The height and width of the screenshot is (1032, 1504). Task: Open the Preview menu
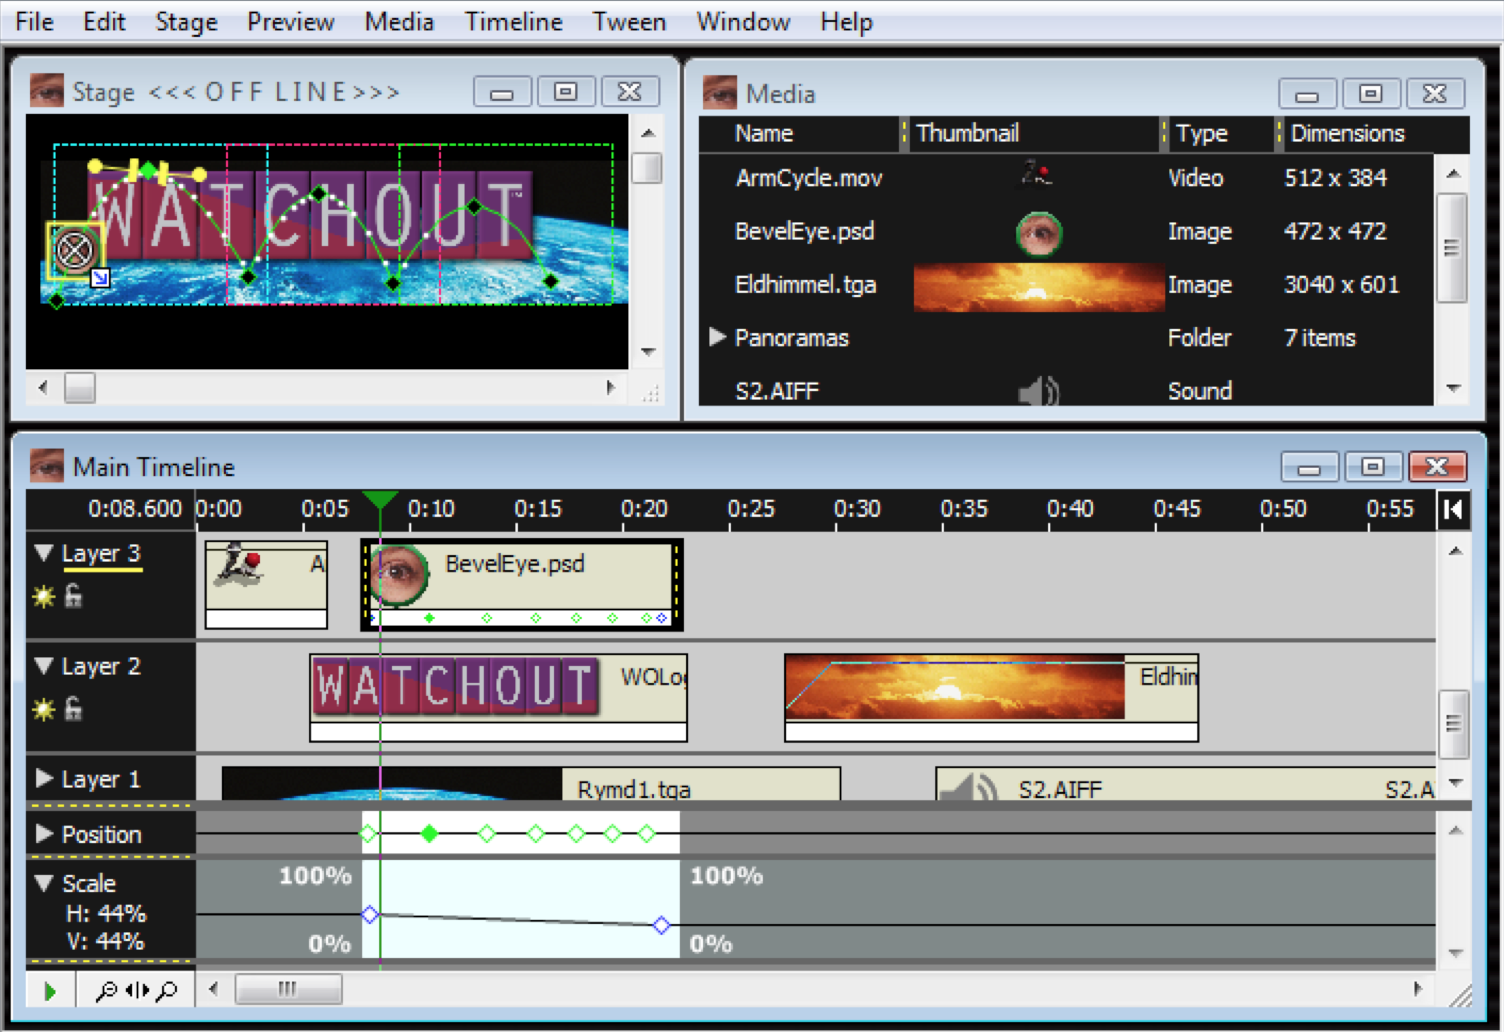290,21
